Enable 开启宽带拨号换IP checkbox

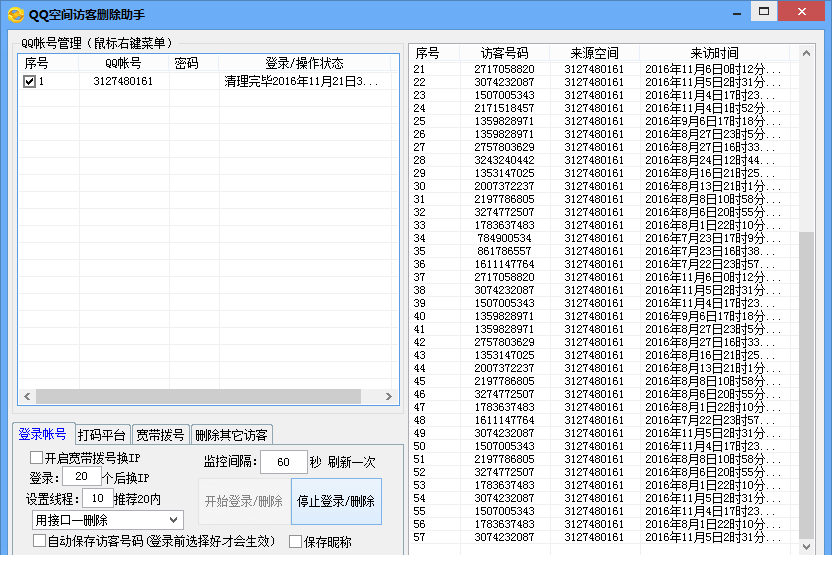[36, 458]
